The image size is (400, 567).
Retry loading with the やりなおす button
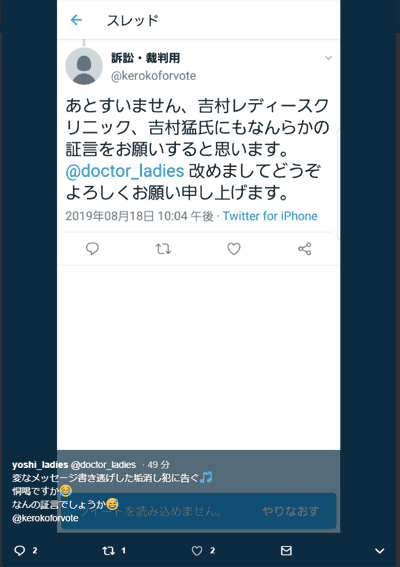(x=291, y=511)
